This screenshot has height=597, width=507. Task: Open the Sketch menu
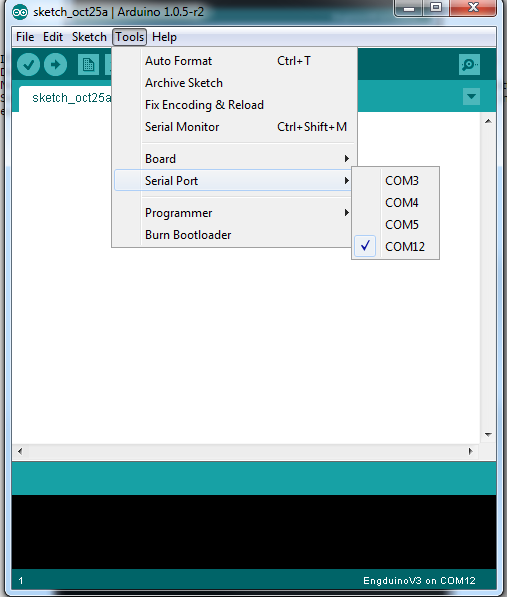coord(89,37)
